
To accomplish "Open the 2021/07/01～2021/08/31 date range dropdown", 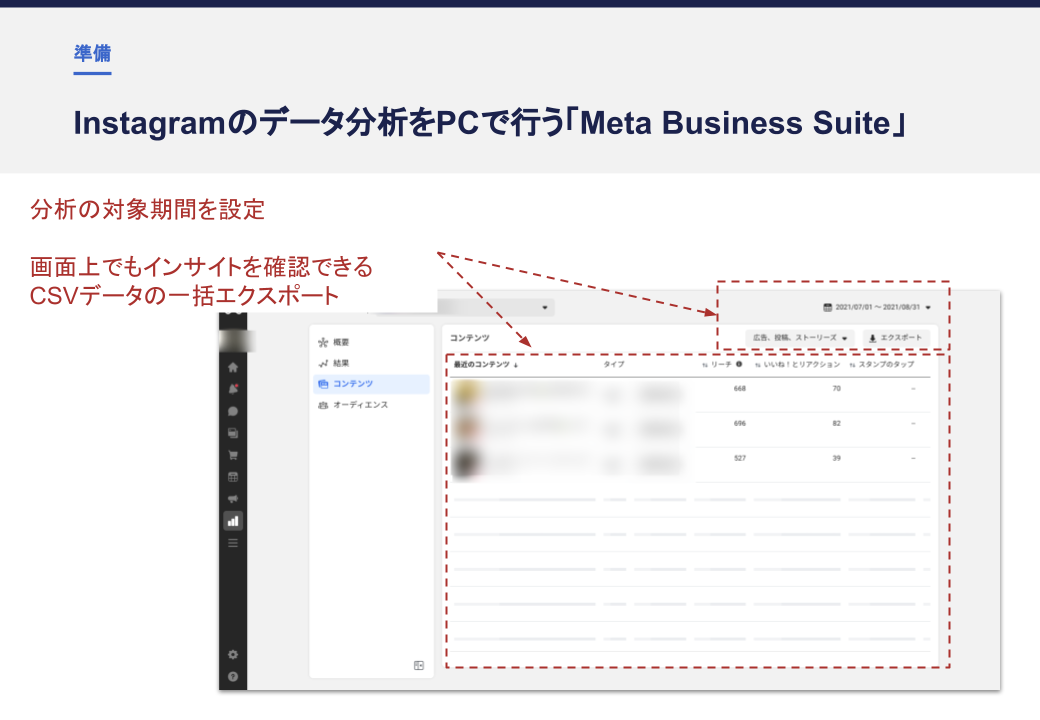I will coord(877,307).
